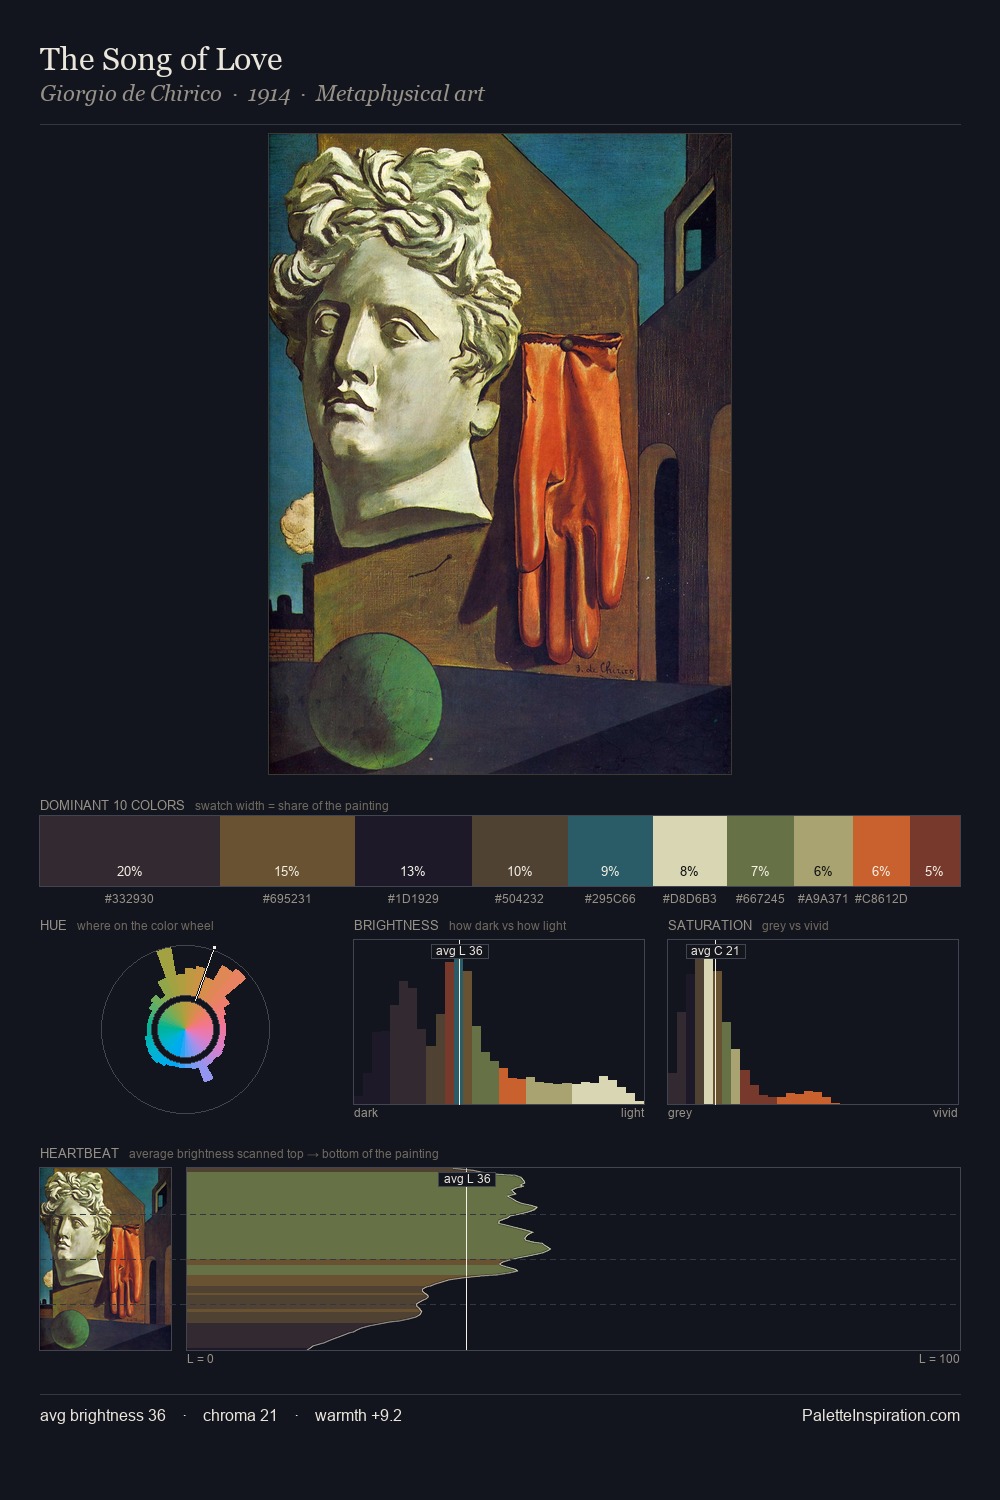Pick the olive green 7% swatch
This screenshot has width=1000, height=1500.
760,851
